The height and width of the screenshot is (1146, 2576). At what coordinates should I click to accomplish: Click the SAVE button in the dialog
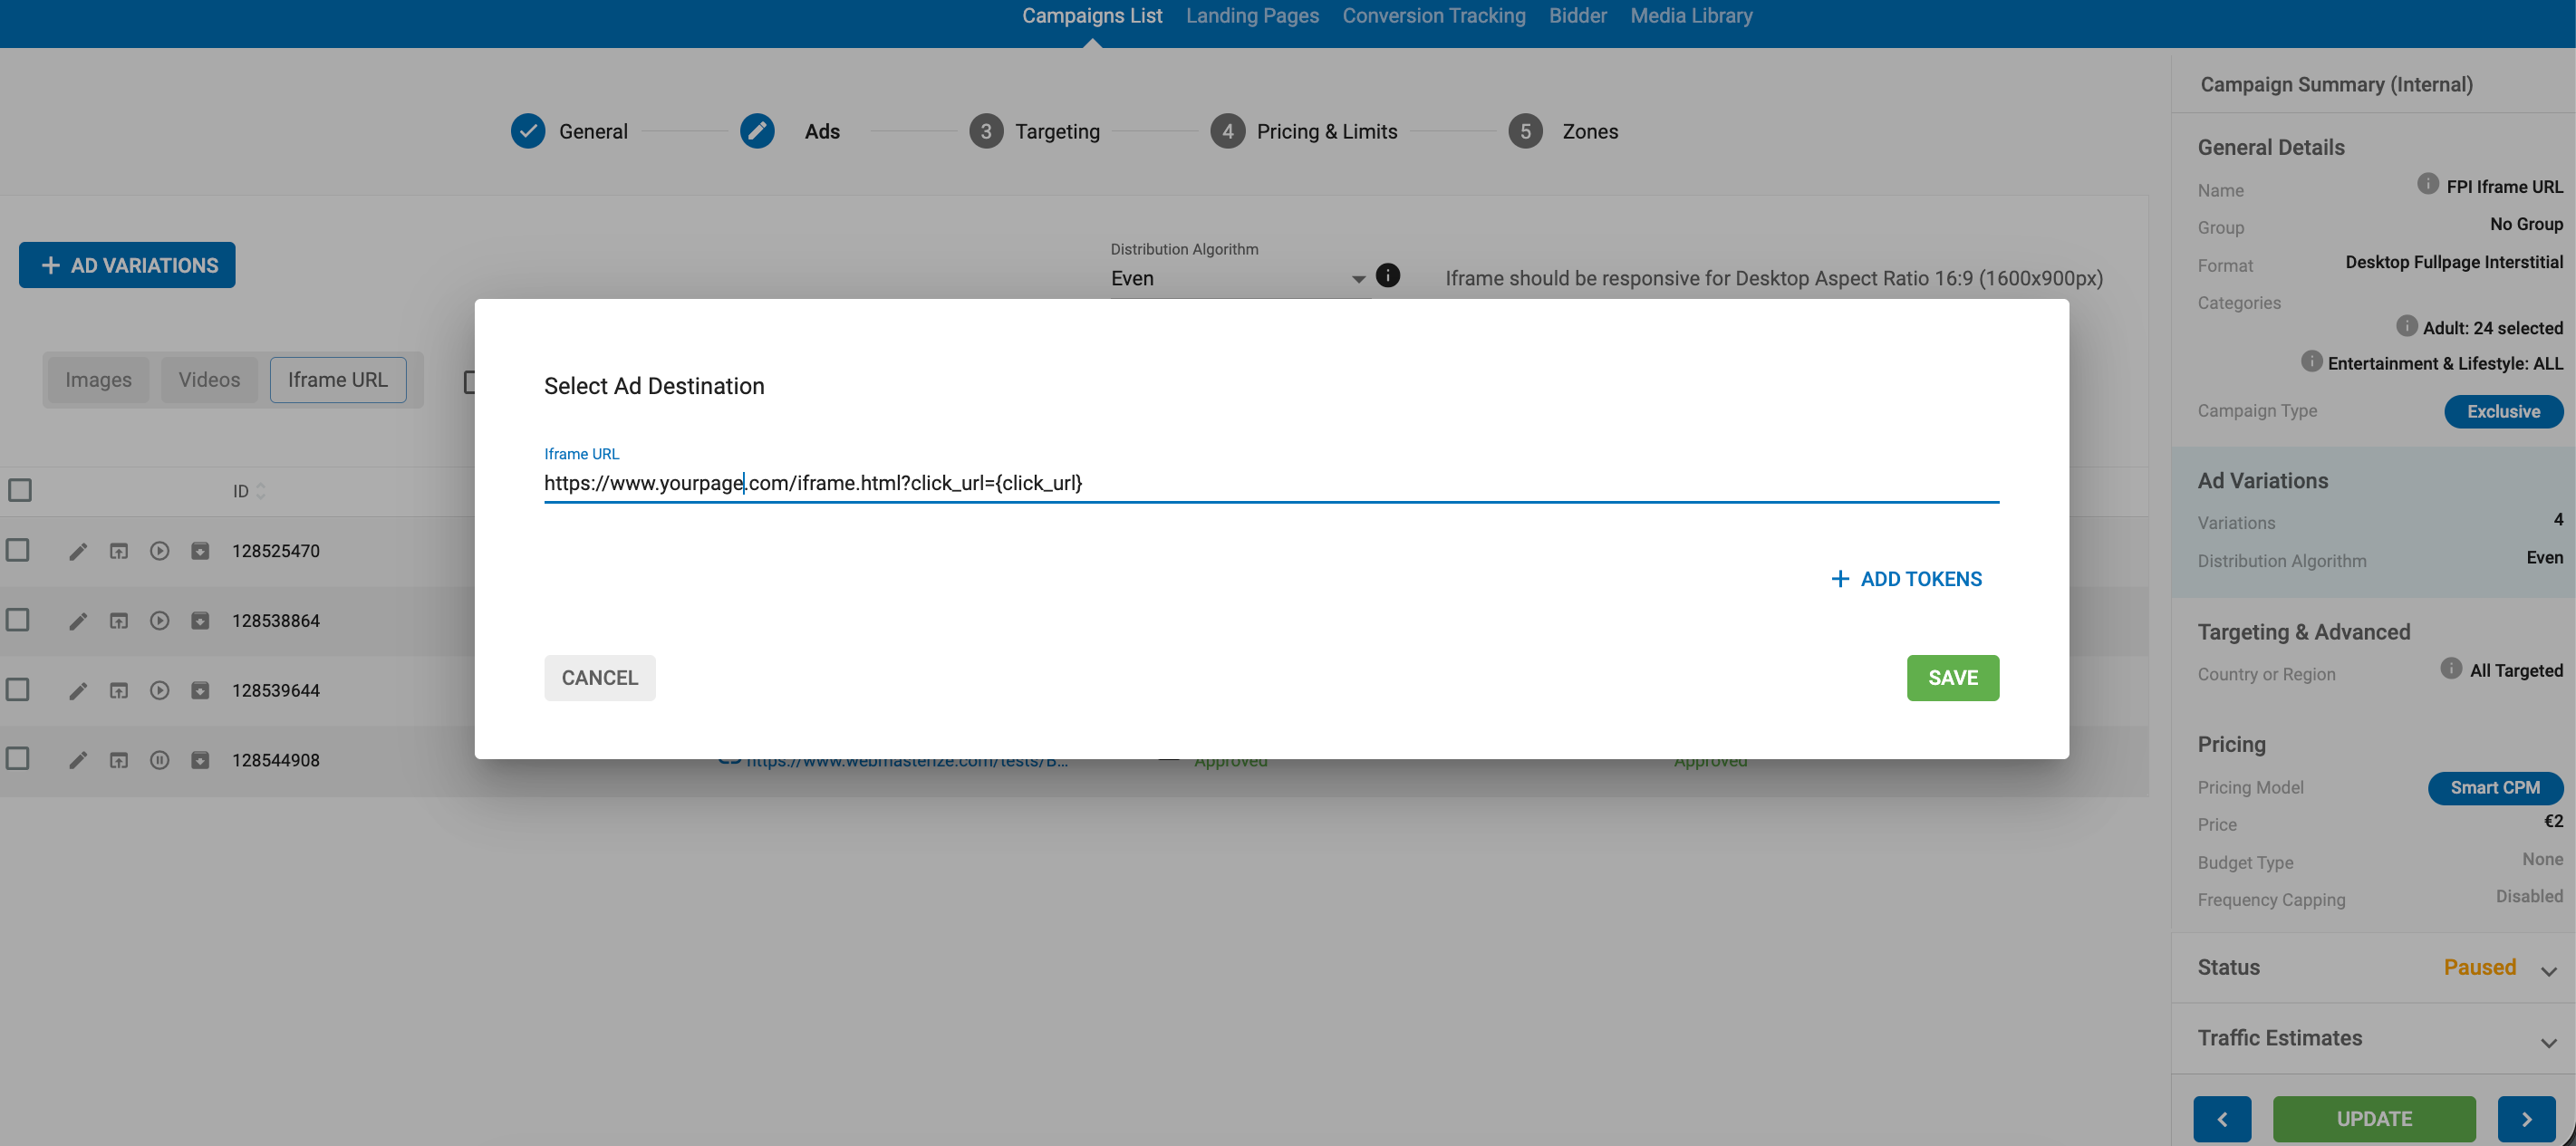pos(1952,677)
